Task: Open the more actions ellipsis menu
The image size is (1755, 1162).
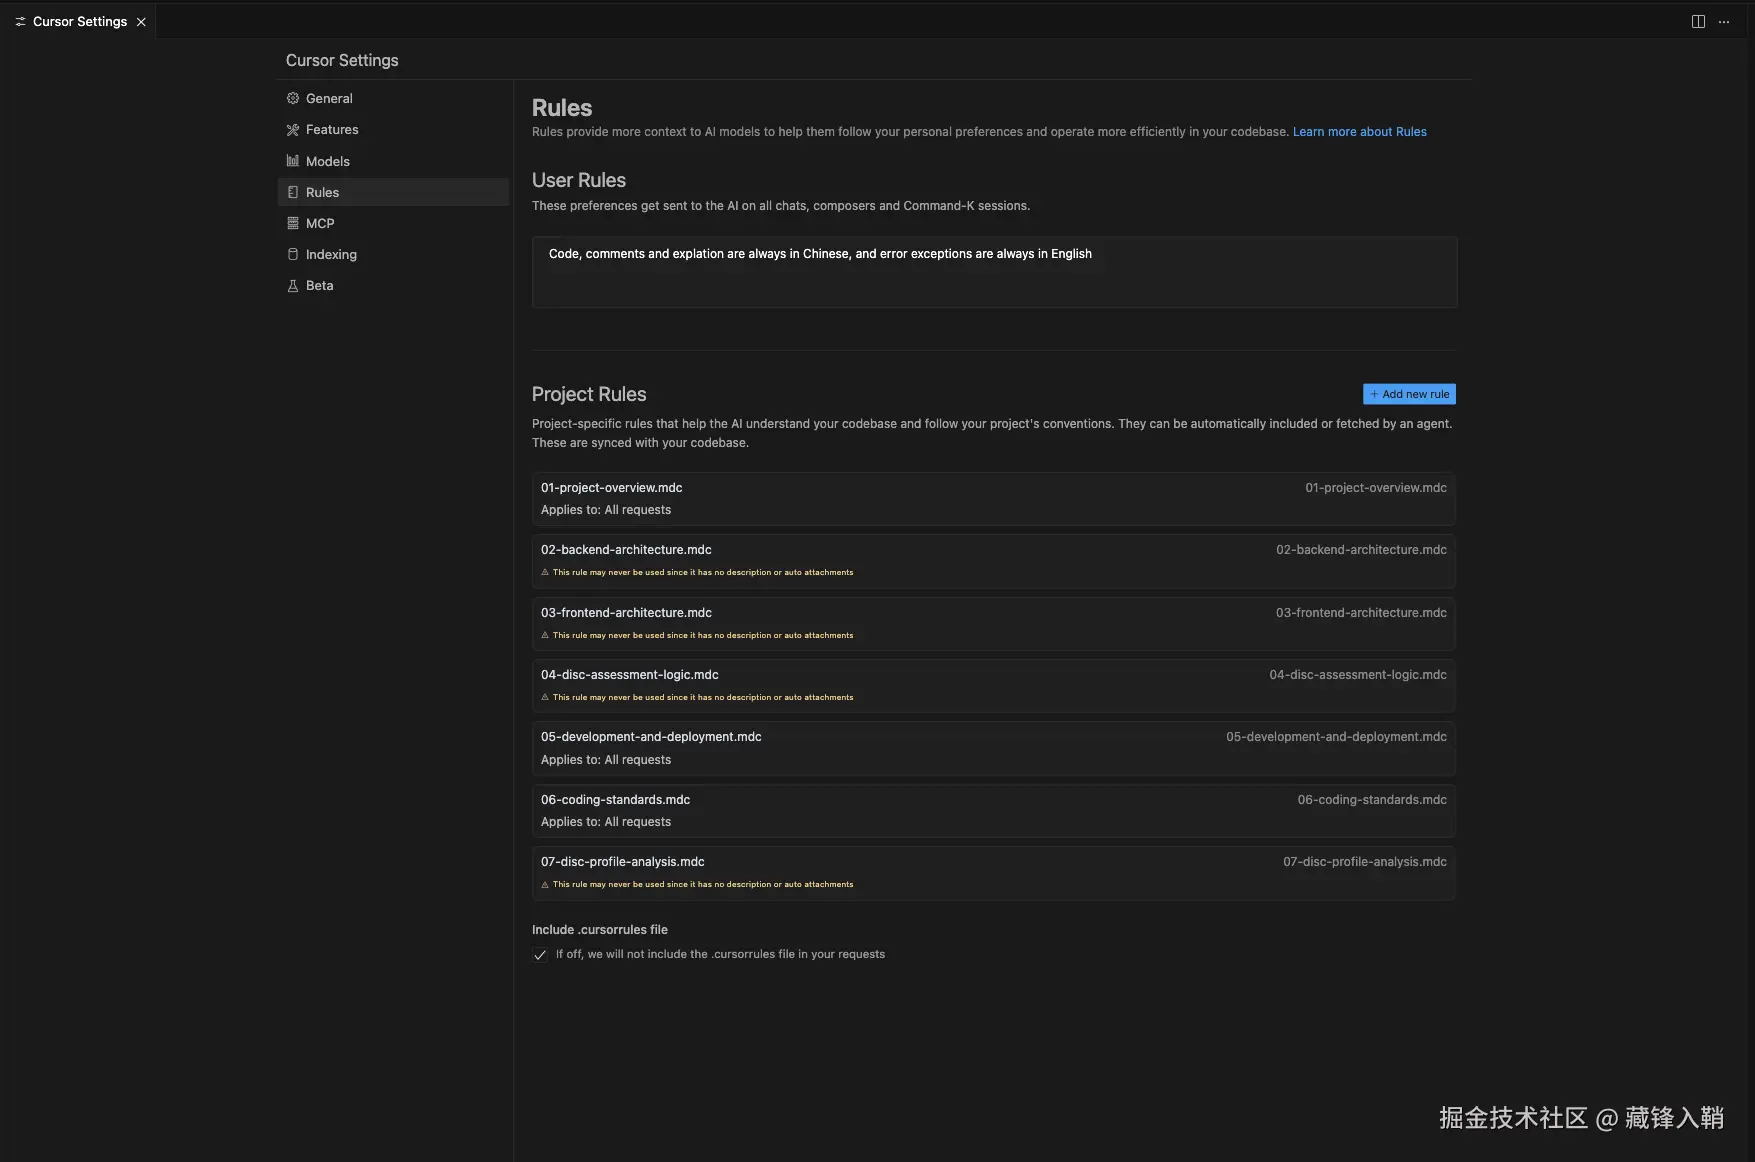Action: click(x=1724, y=22)
